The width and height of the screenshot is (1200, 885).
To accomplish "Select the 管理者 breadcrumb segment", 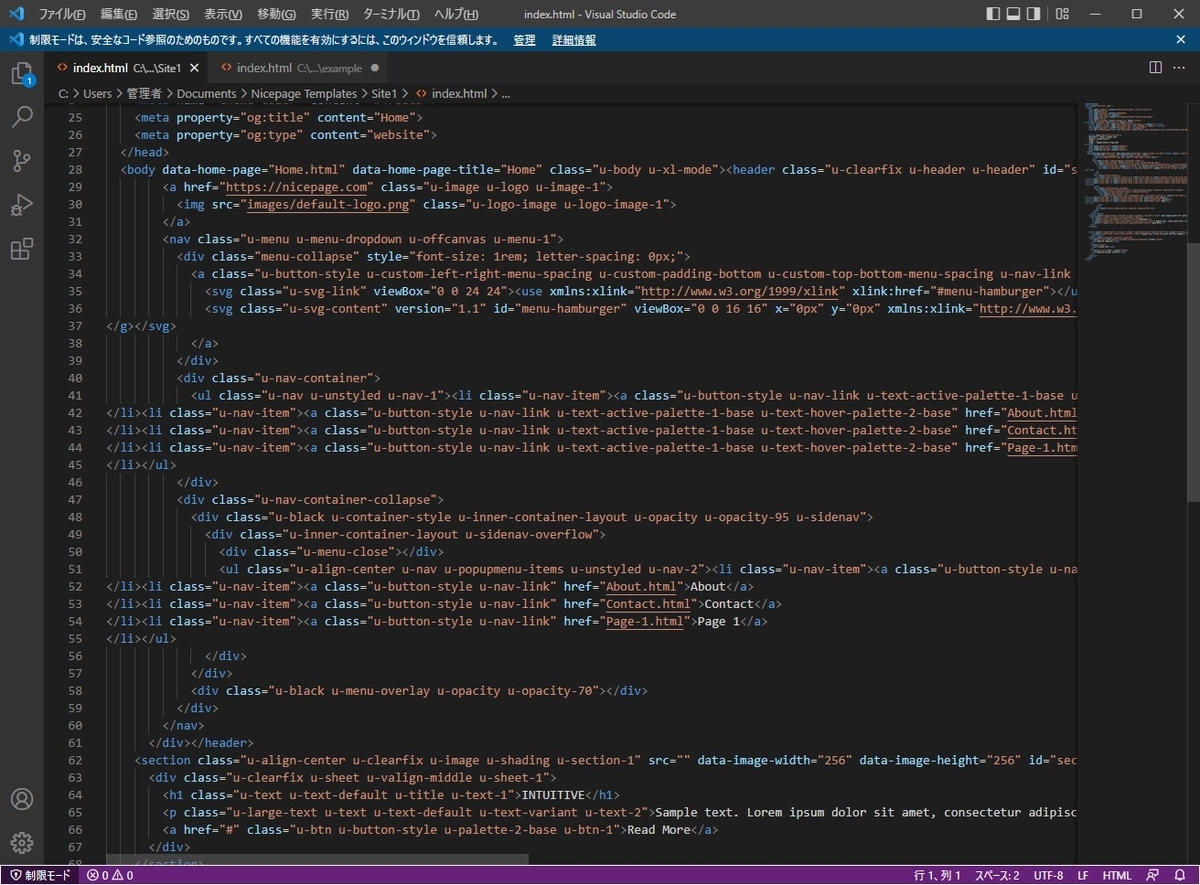I will 144,93.
